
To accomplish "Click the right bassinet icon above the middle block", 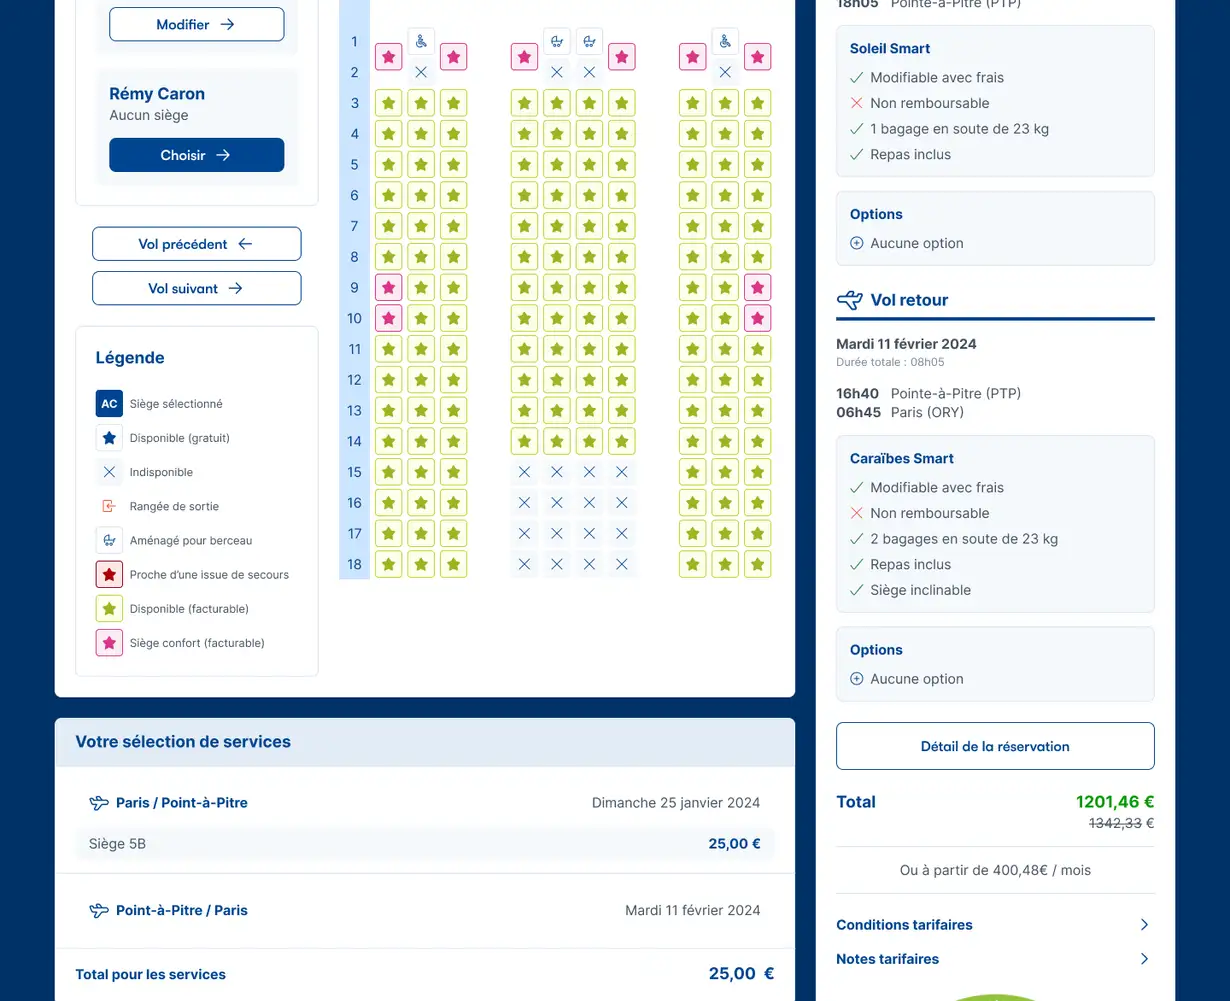I will [x=590, y=41].
